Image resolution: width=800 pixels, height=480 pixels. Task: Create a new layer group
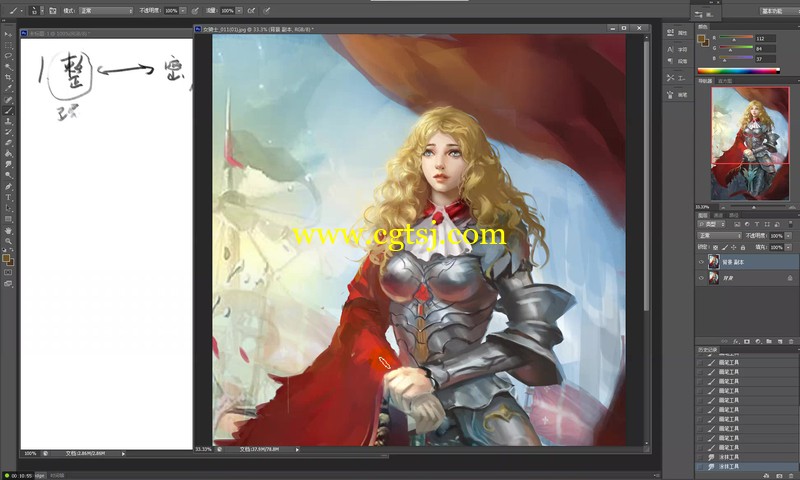click(769, 341)
